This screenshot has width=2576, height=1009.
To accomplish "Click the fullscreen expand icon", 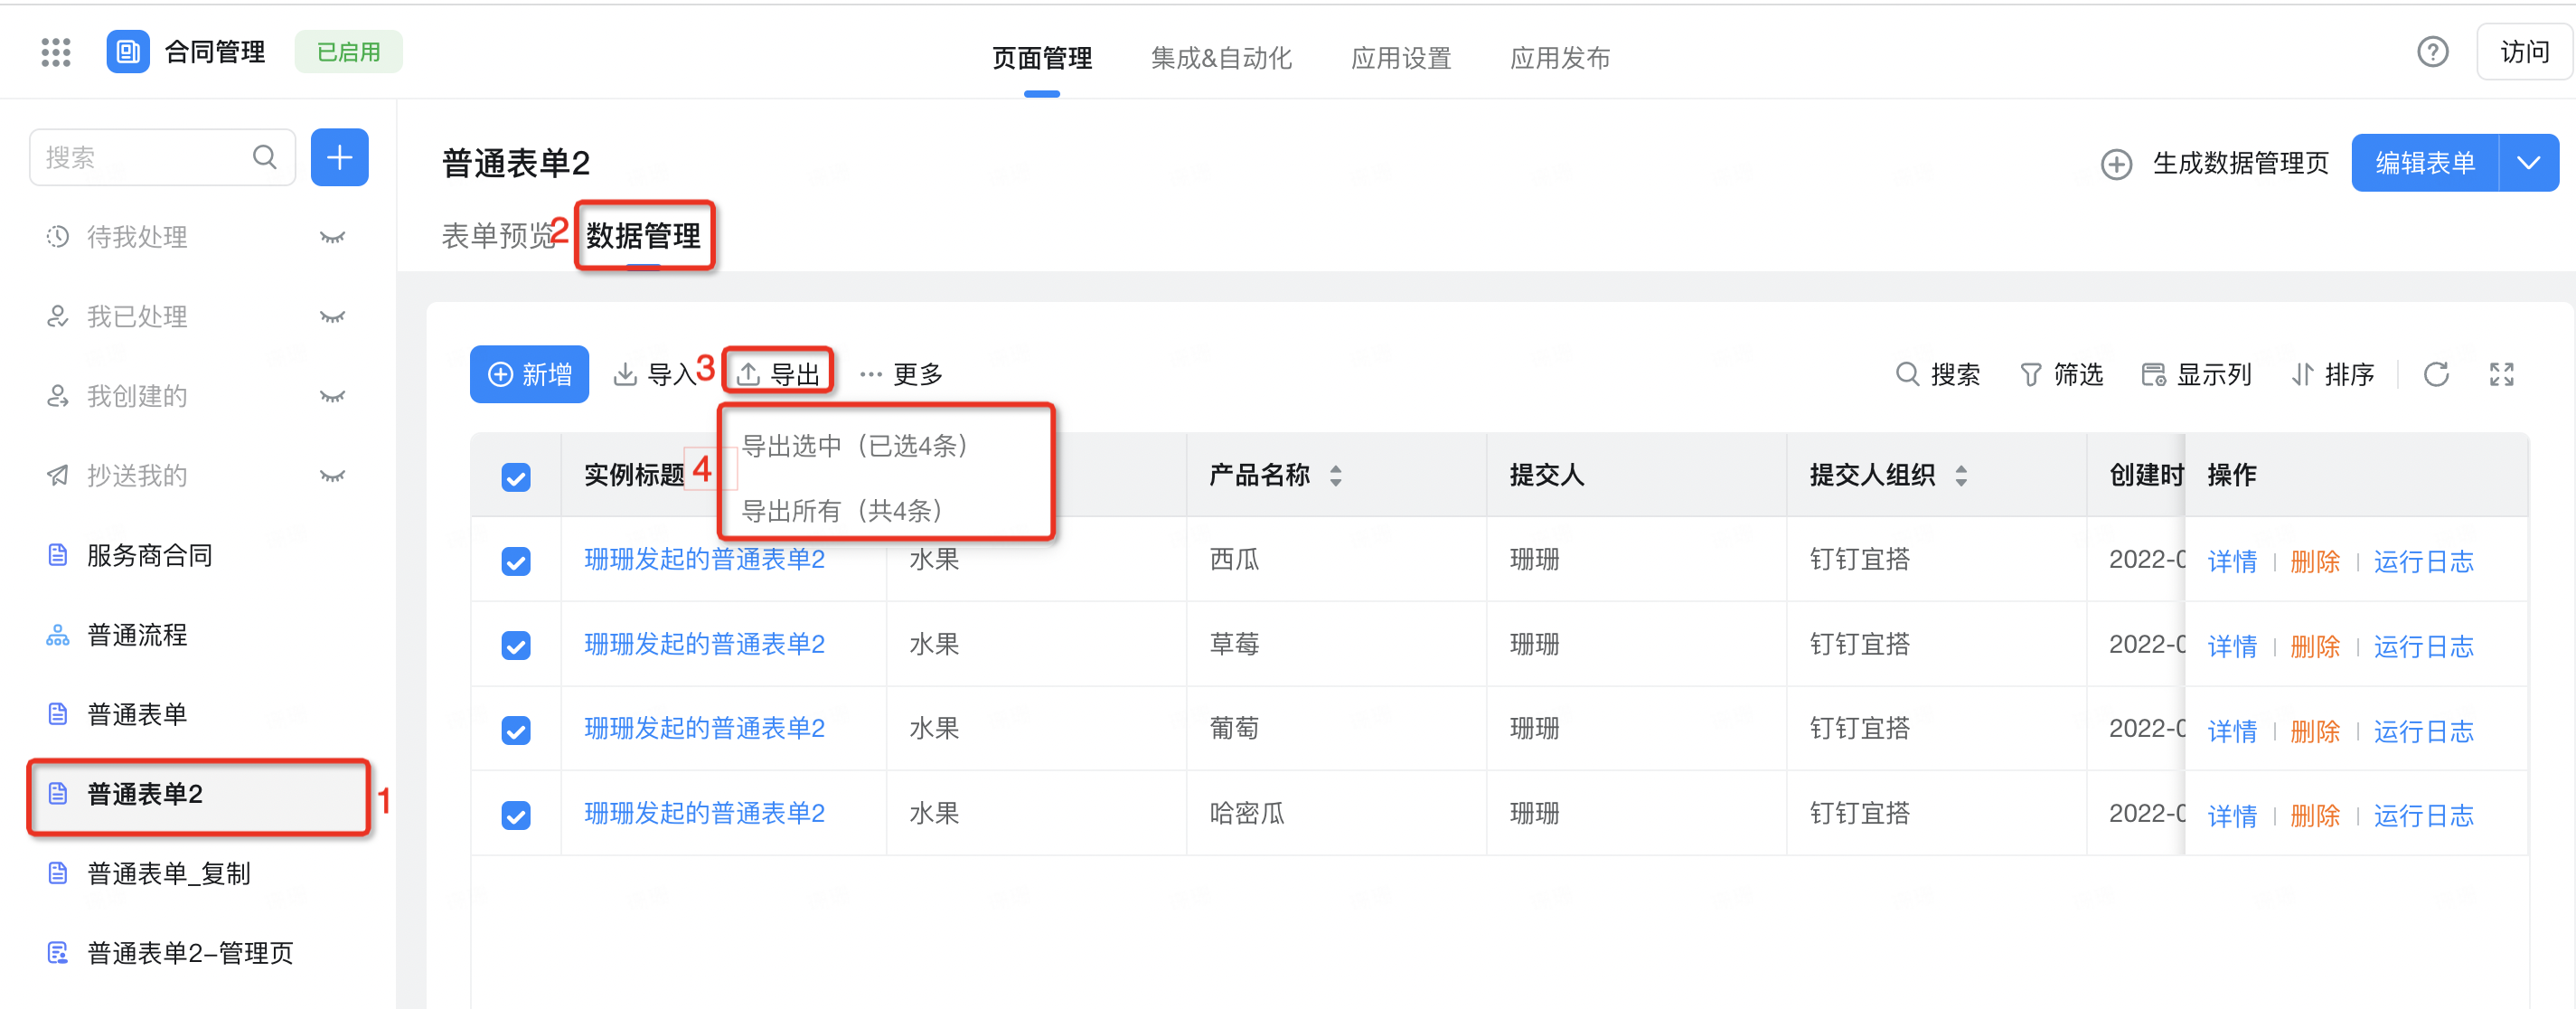I will [2501, 375].
